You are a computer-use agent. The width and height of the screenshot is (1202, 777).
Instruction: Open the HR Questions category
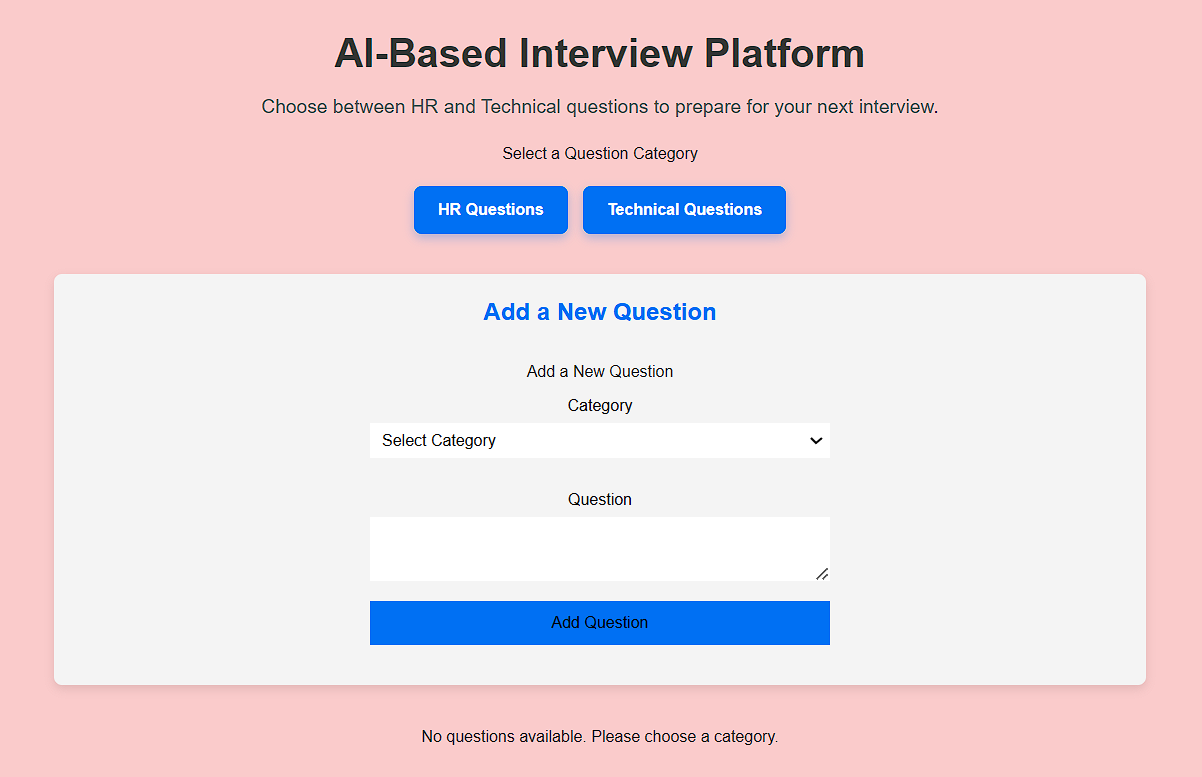coord(491,210)
